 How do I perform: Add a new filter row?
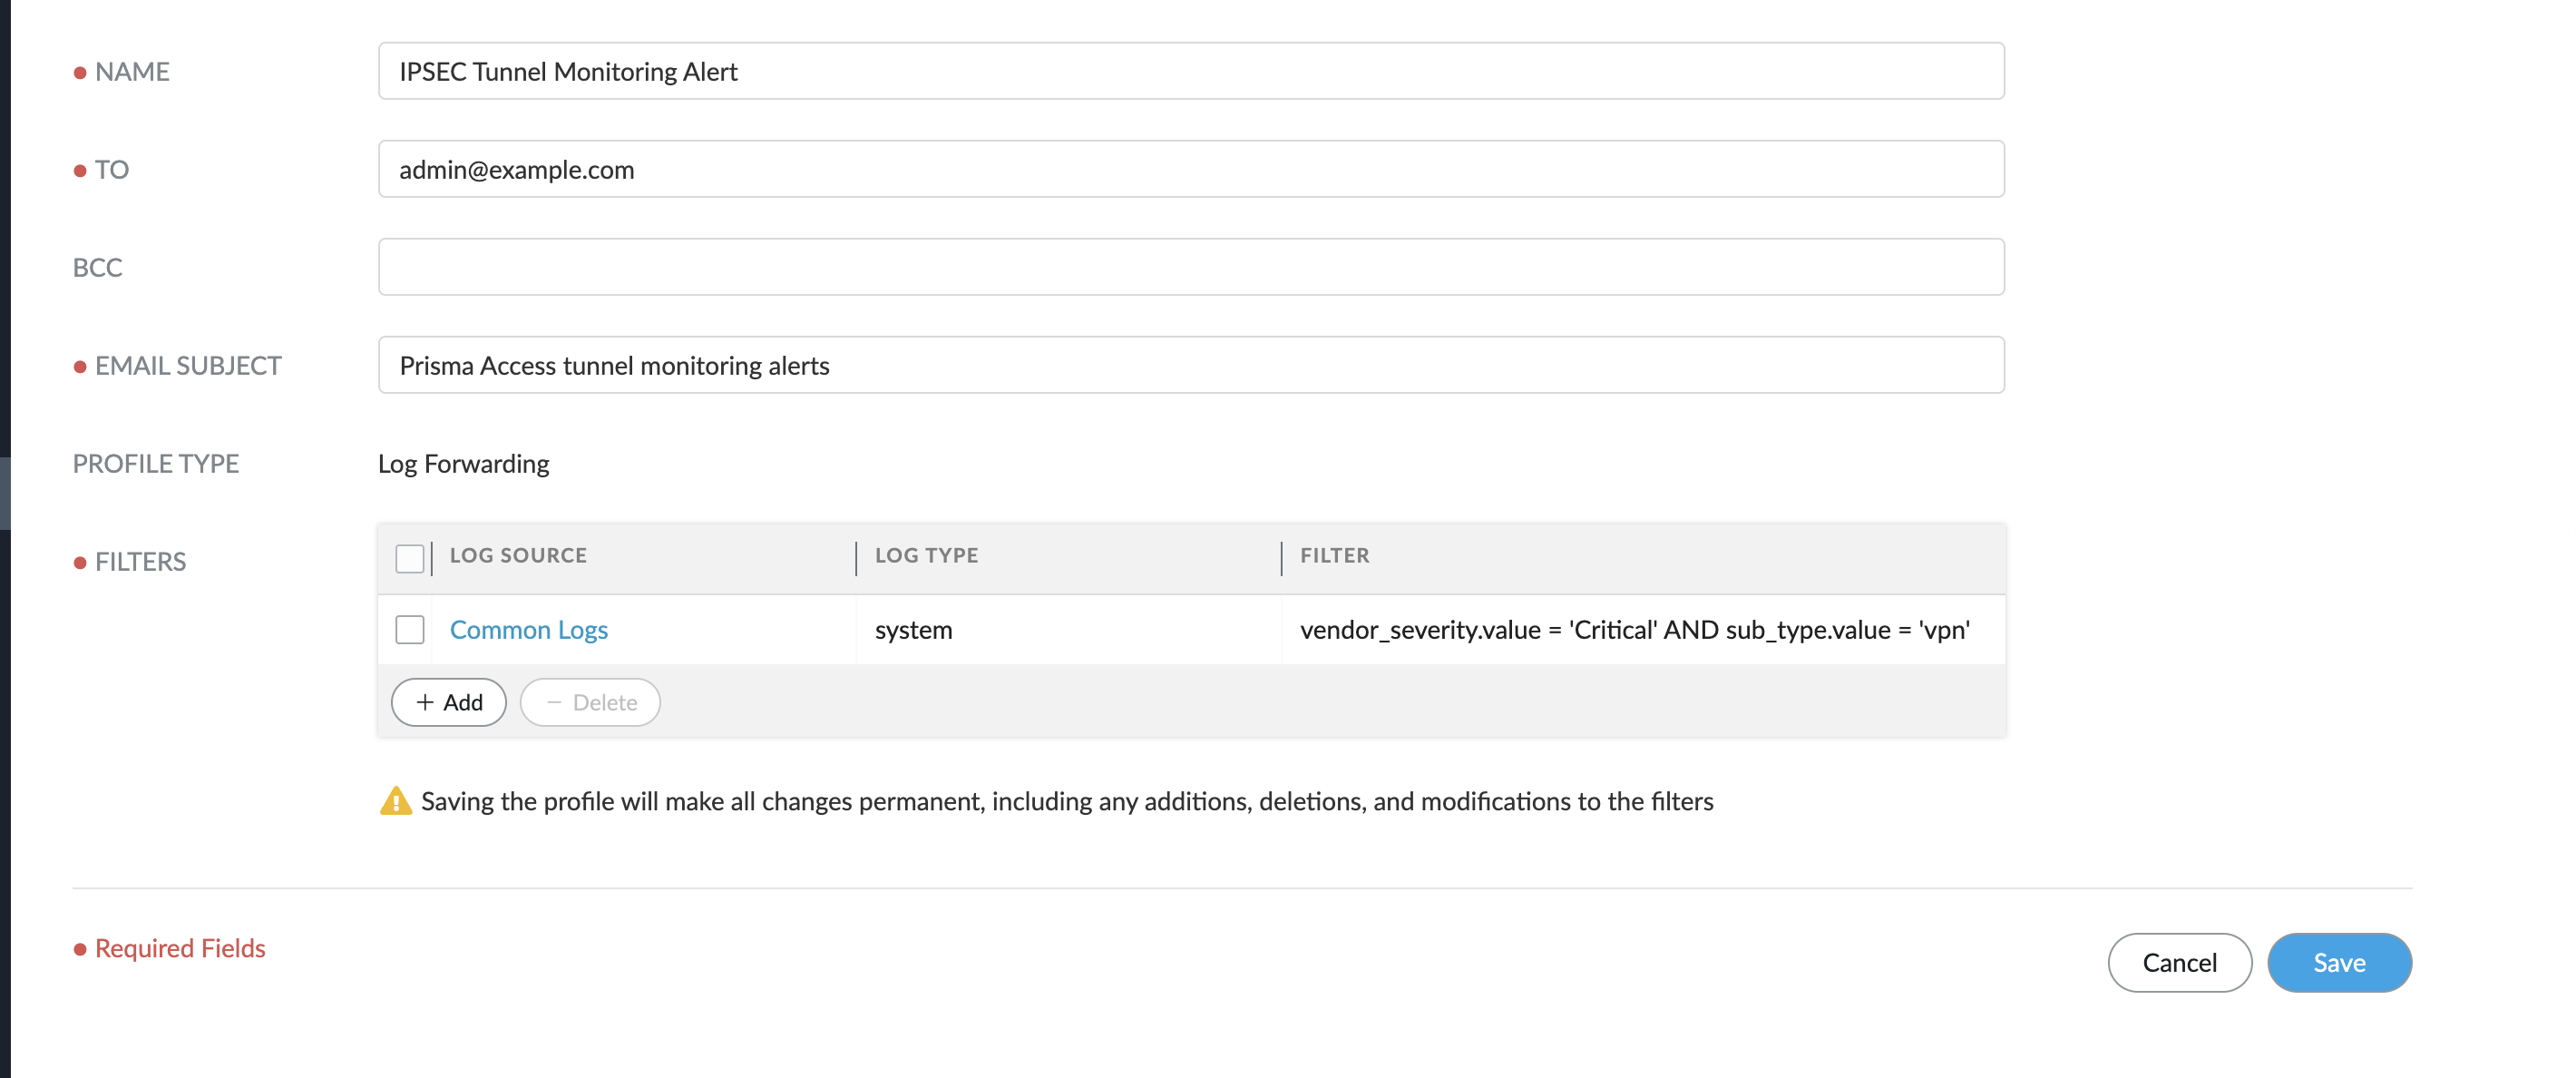[x=448, y=701]
